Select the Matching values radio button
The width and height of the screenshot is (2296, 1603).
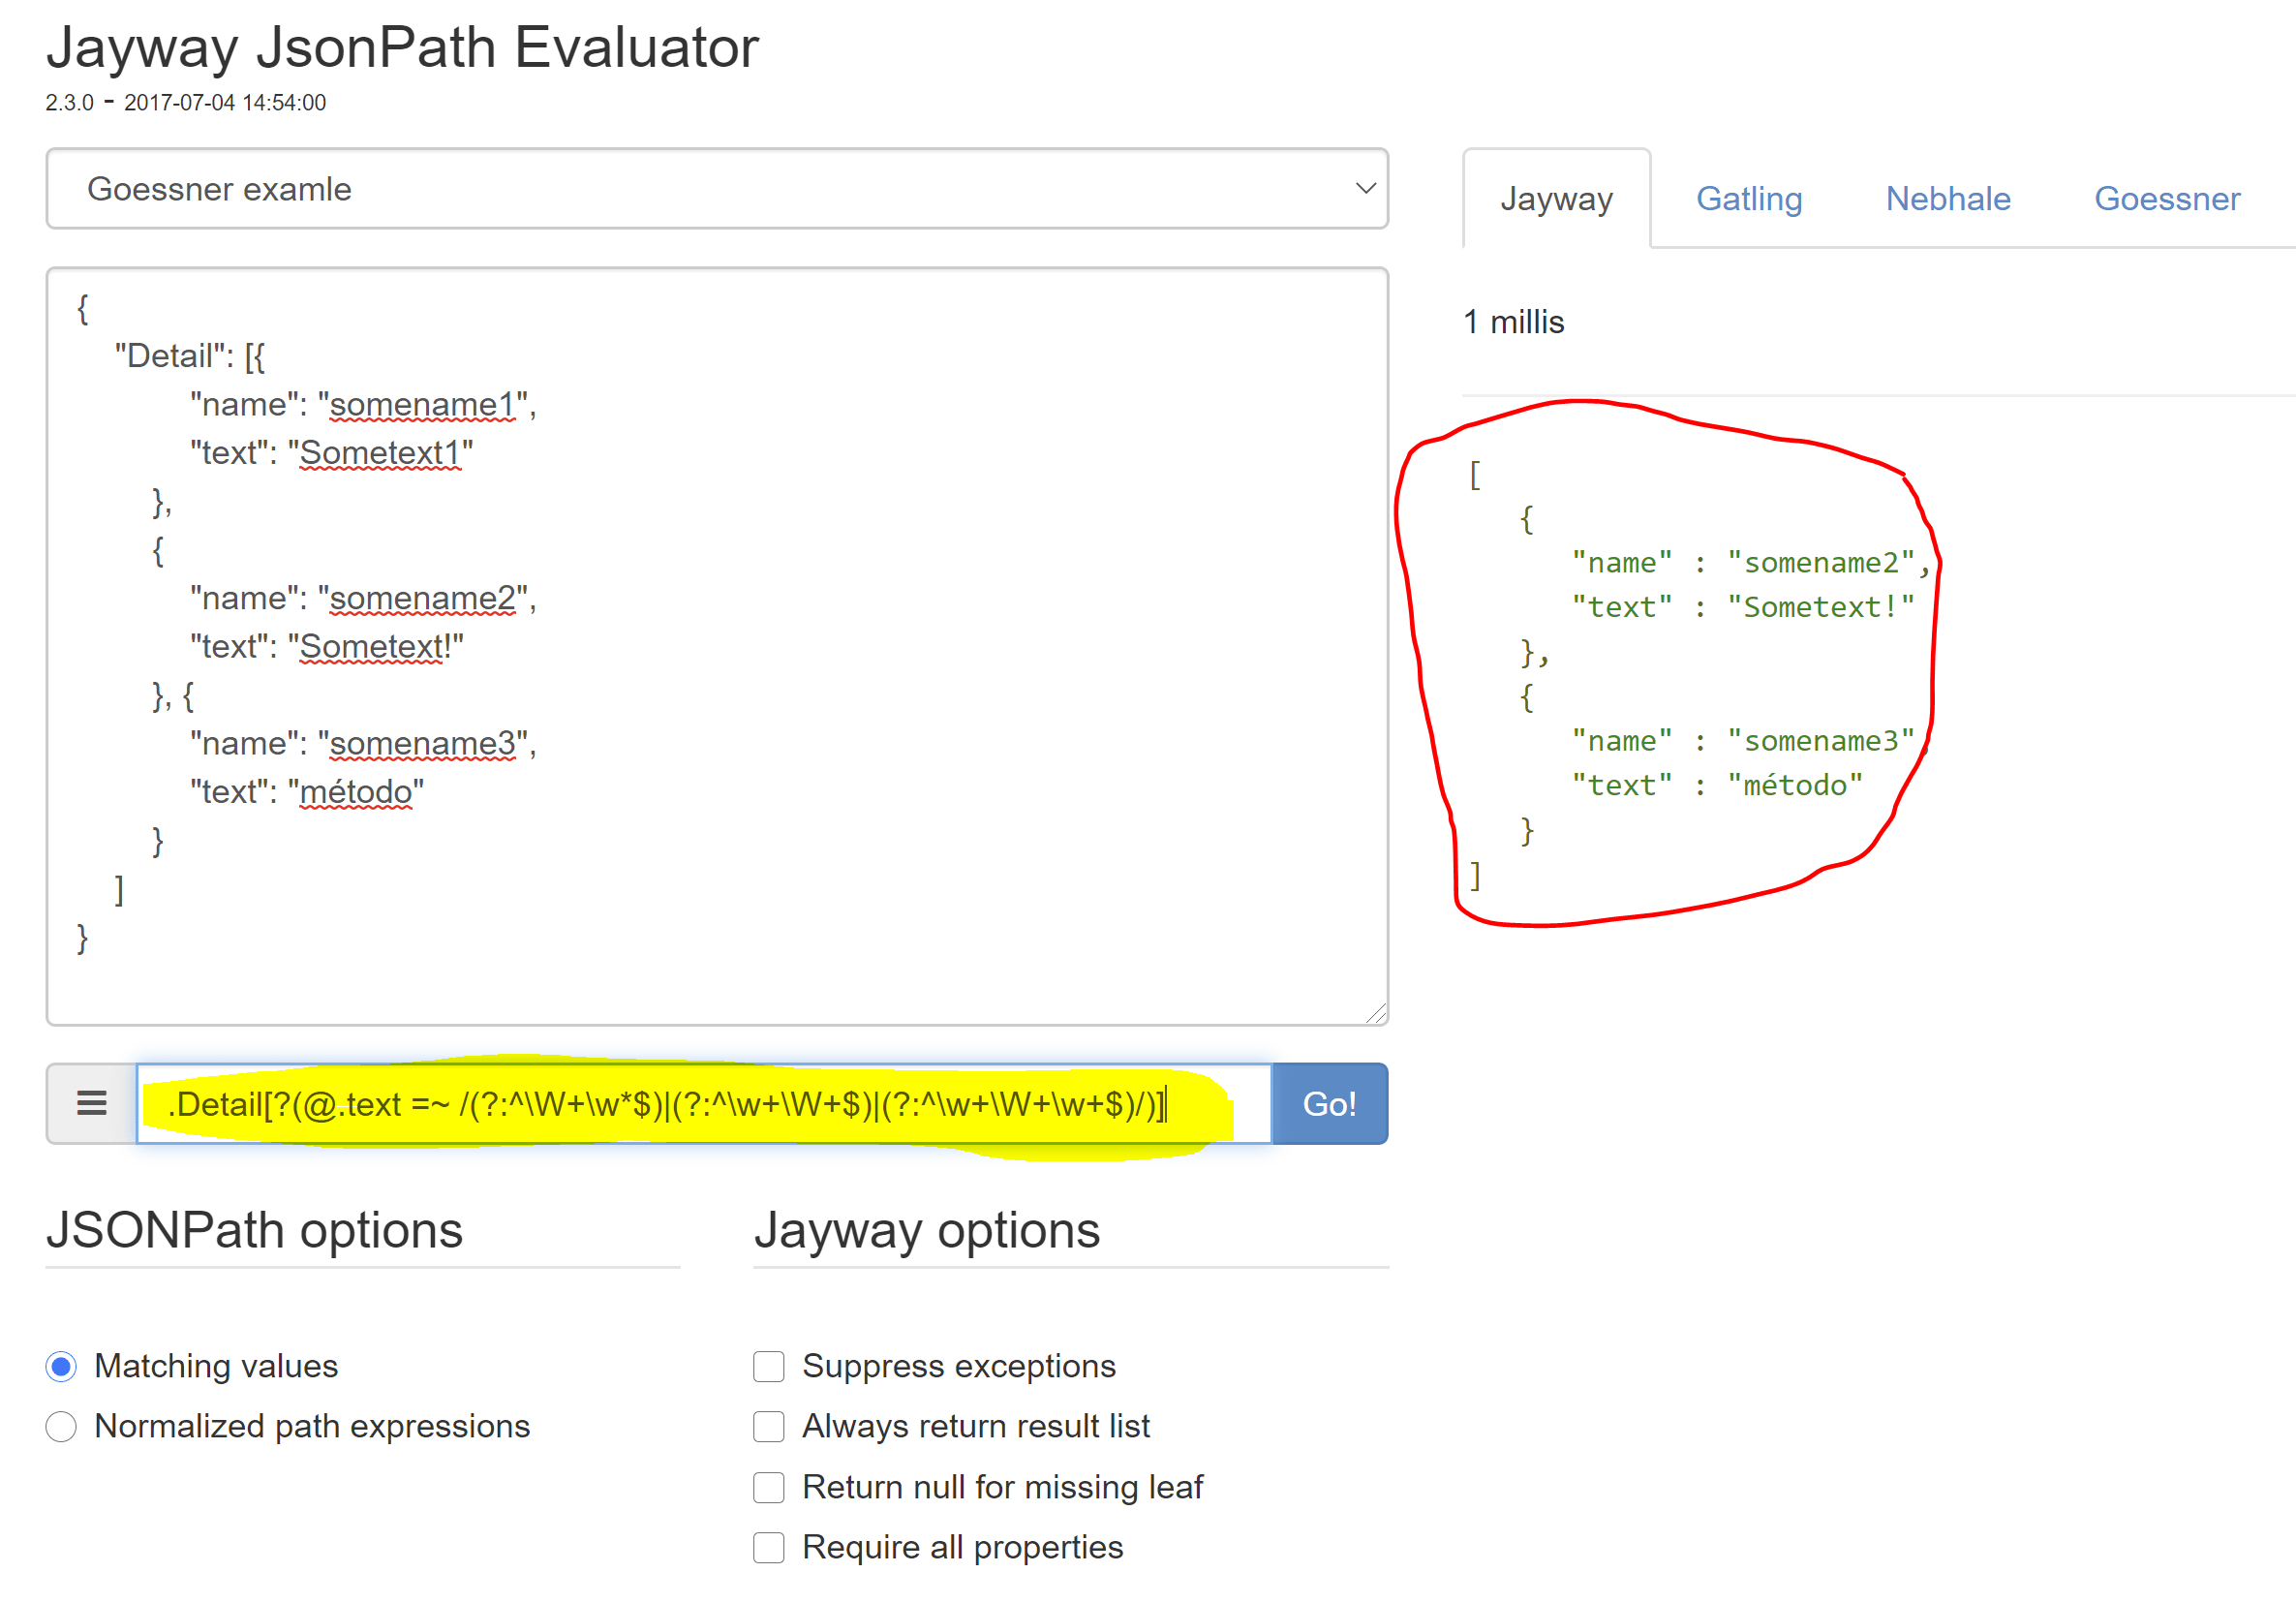tap(61, 1366)
